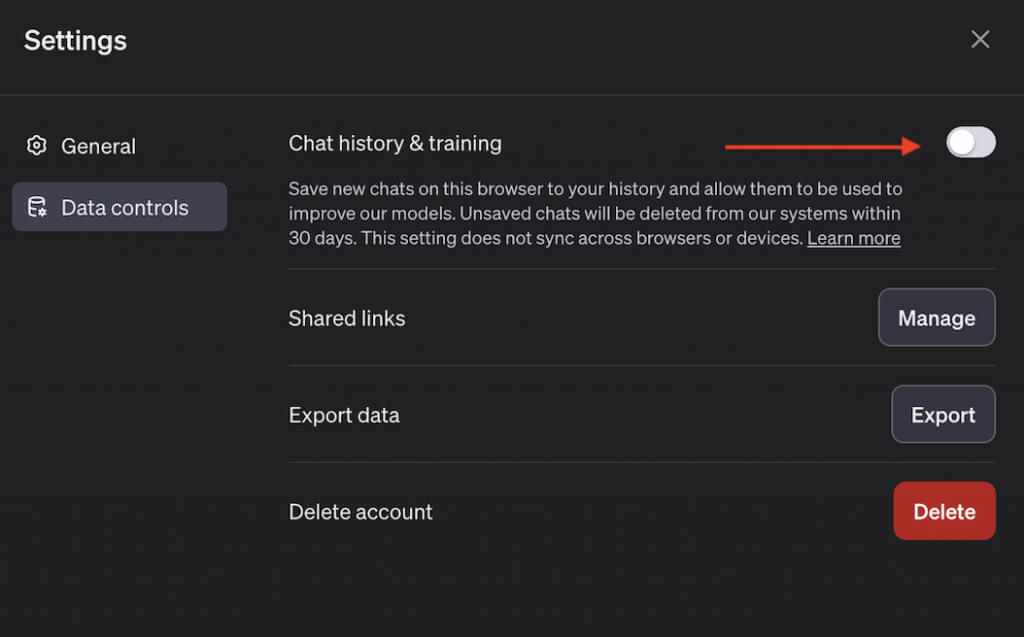This screenshot has height=637, width=1024.
Task: Open the General settings tab
Action: (98, 146)
